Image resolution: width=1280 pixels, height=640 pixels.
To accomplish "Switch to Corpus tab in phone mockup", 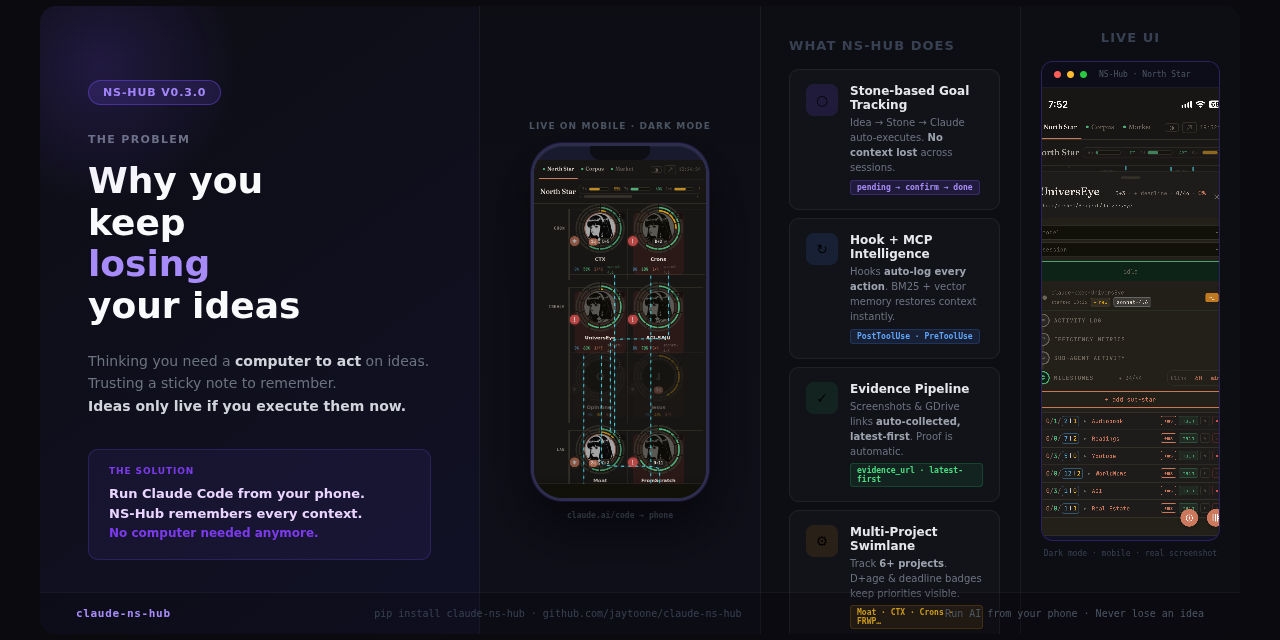I will (x=592, y=169).
